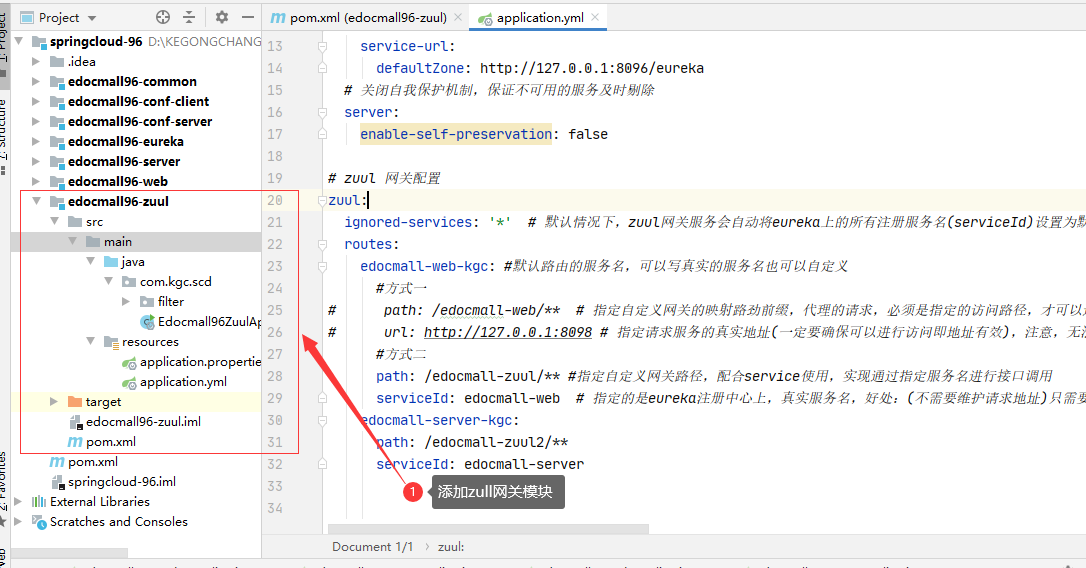This screenshot has width=1086, height=568.
Task: Click the locate/scroll-from-source target icon
Action: coord(163,17)
